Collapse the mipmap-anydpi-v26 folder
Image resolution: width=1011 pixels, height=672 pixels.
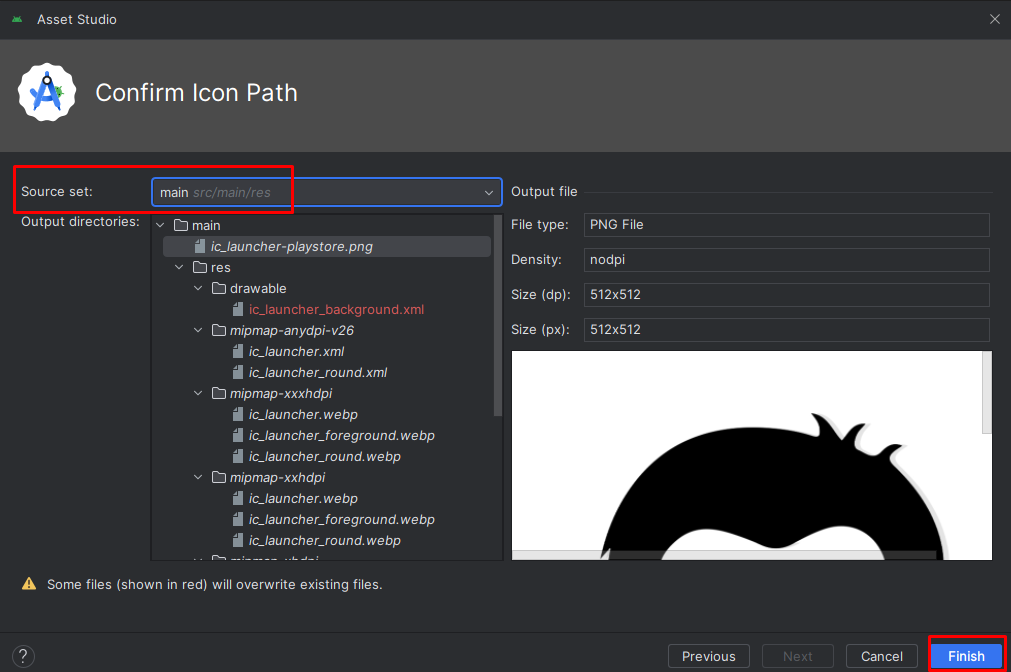[x=198, y=330]
